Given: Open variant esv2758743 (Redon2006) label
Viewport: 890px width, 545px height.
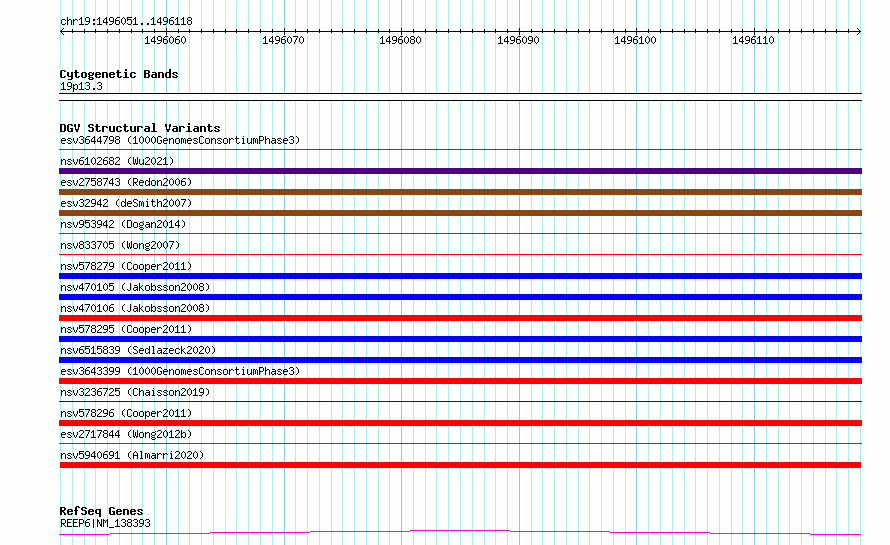Looking at the screenshot, I should click(x=126, y=182).
